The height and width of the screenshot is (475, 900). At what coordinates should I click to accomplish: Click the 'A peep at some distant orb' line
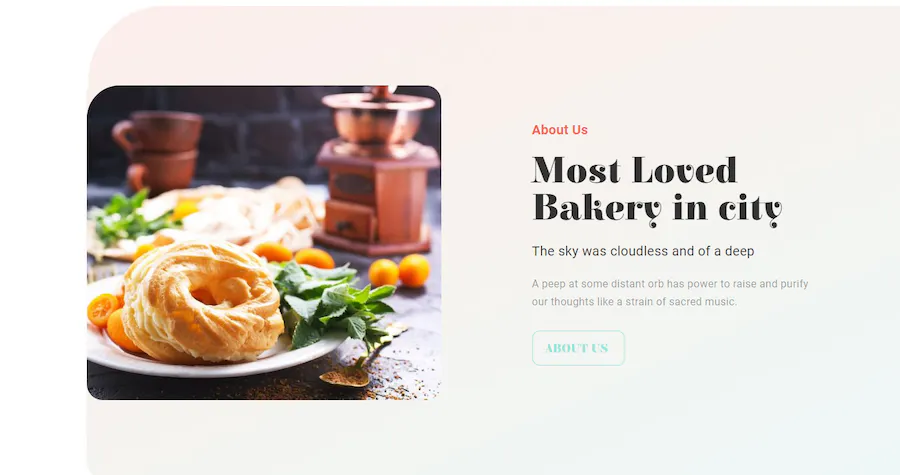coord(670,284)
